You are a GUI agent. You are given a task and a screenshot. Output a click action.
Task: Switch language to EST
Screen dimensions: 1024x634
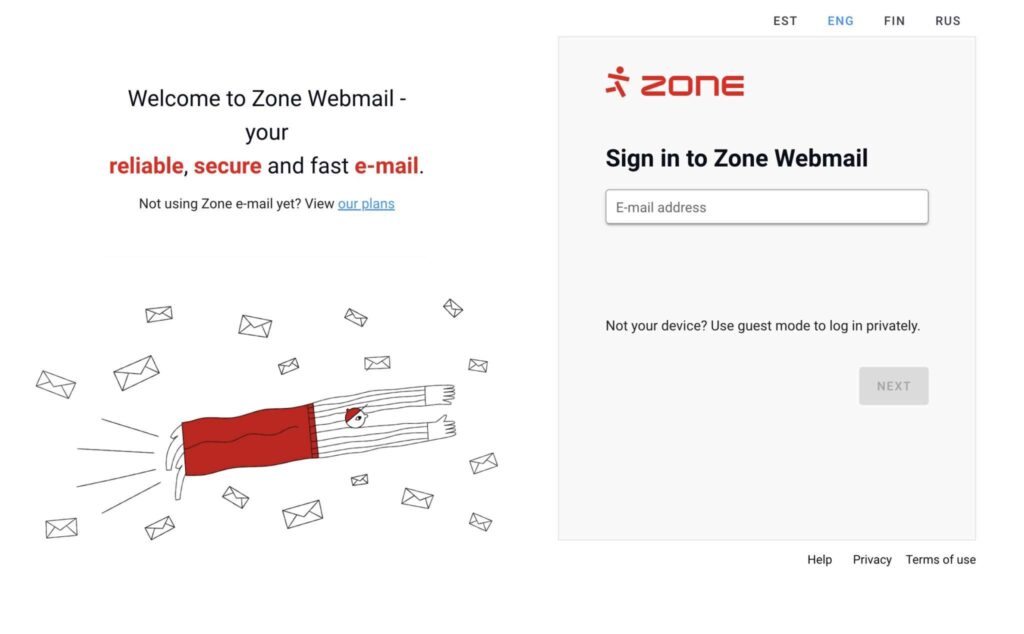pos(785,21)
